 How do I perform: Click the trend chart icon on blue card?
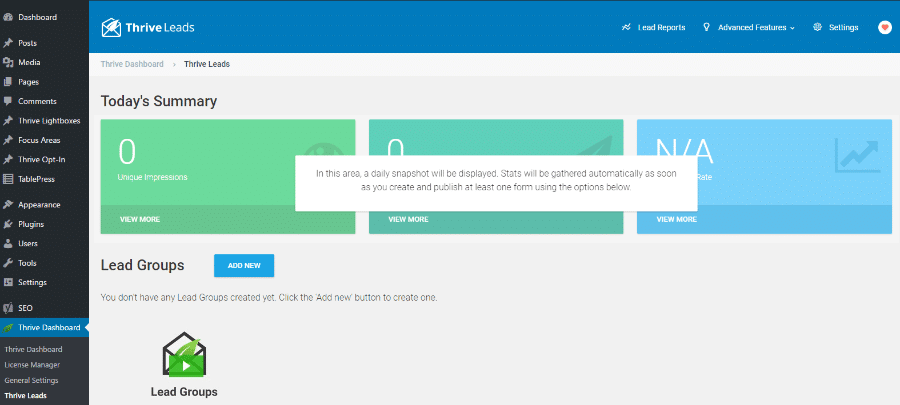click(857, 156)
